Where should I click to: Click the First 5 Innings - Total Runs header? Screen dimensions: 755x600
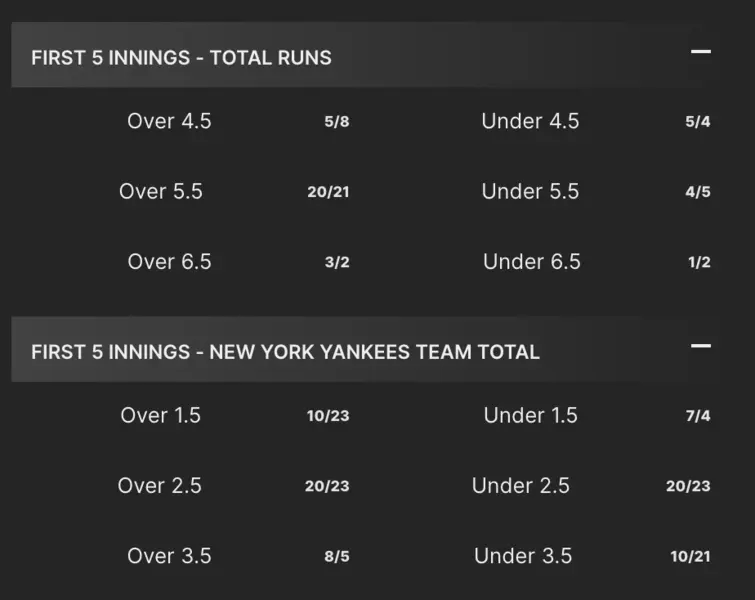click(181, 57)
